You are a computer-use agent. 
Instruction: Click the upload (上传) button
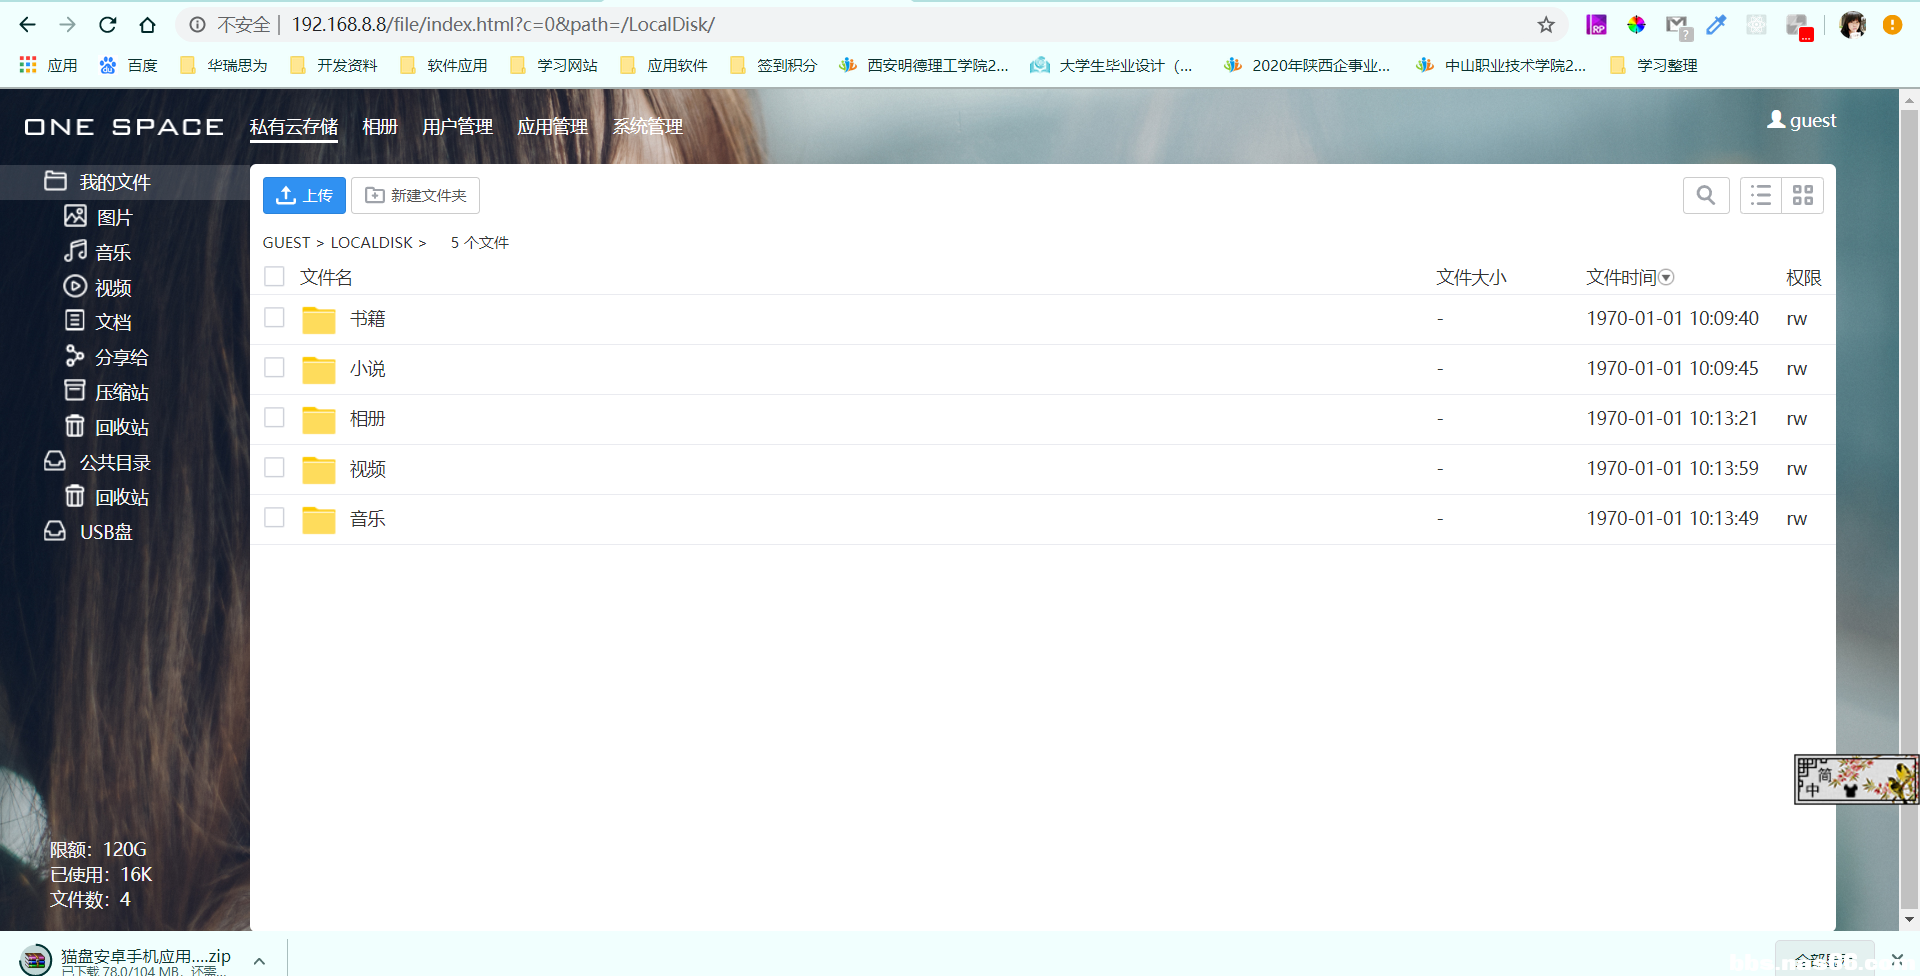(304, 195)
